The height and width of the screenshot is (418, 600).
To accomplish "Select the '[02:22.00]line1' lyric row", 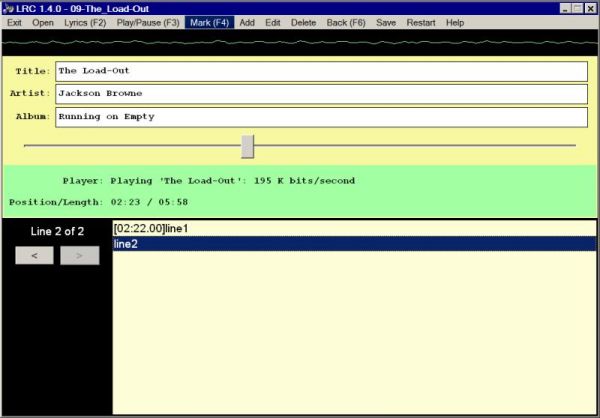I will pos(354,229).
